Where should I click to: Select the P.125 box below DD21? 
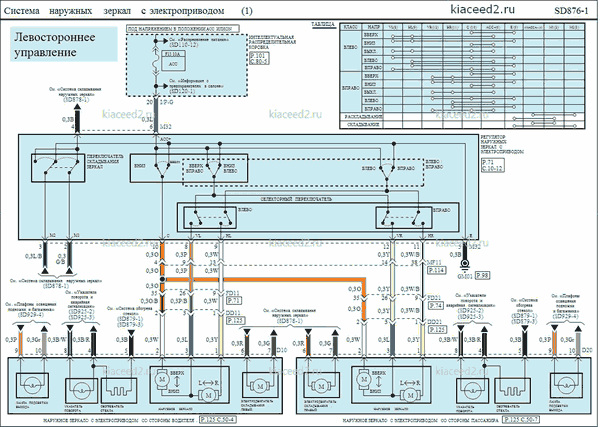pos(437,329)
